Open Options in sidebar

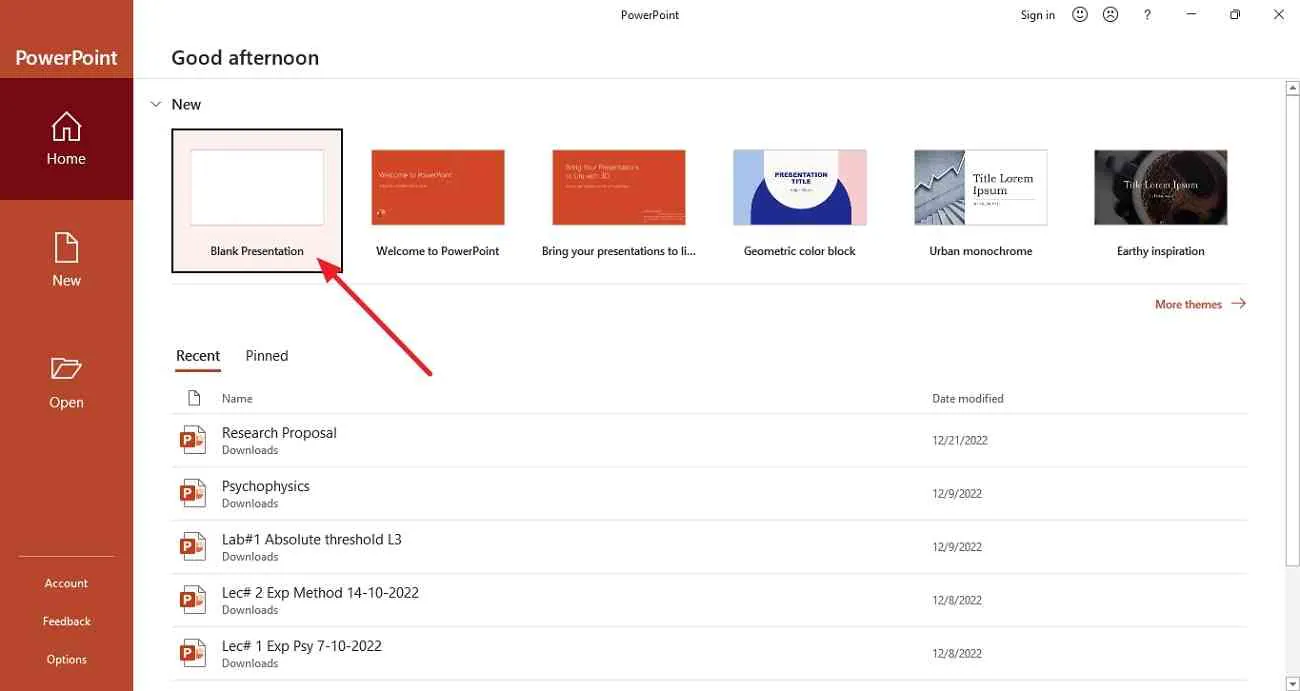tap(66, 659)
